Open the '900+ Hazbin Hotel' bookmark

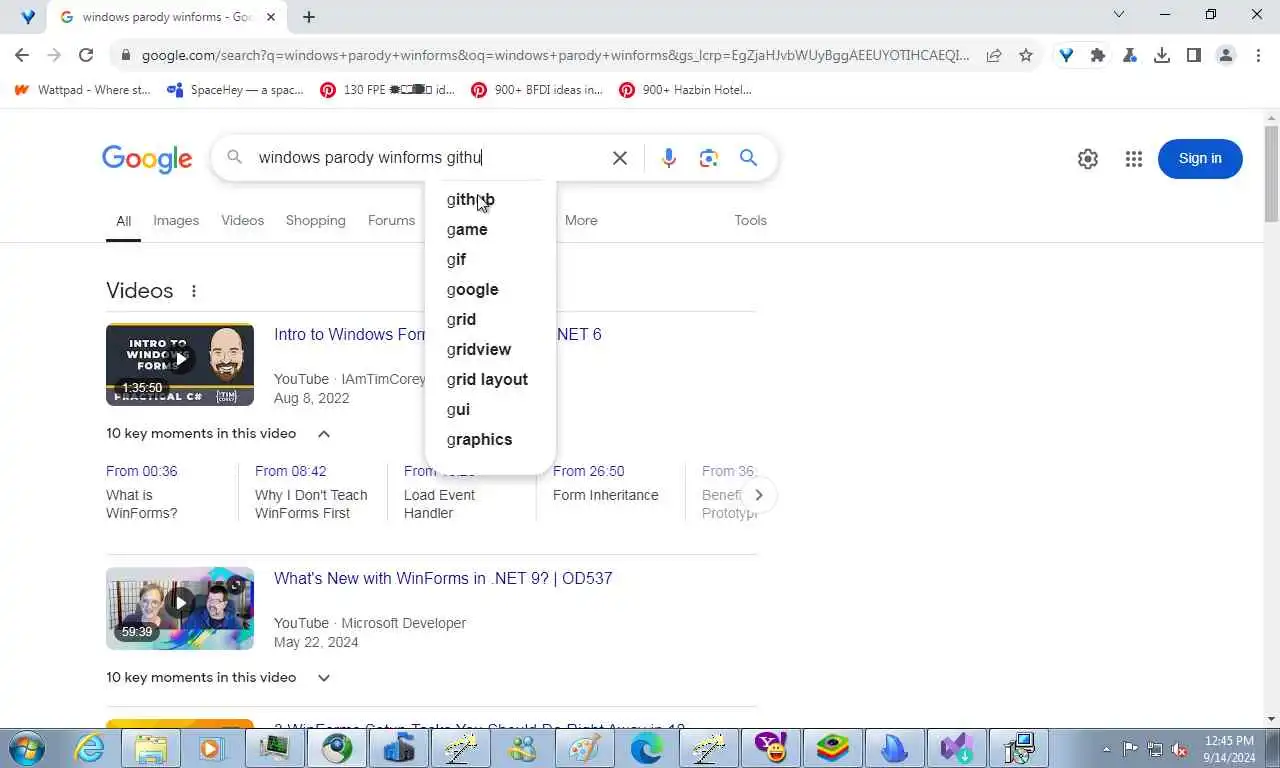pyautogui.click(x=685, y=90)
